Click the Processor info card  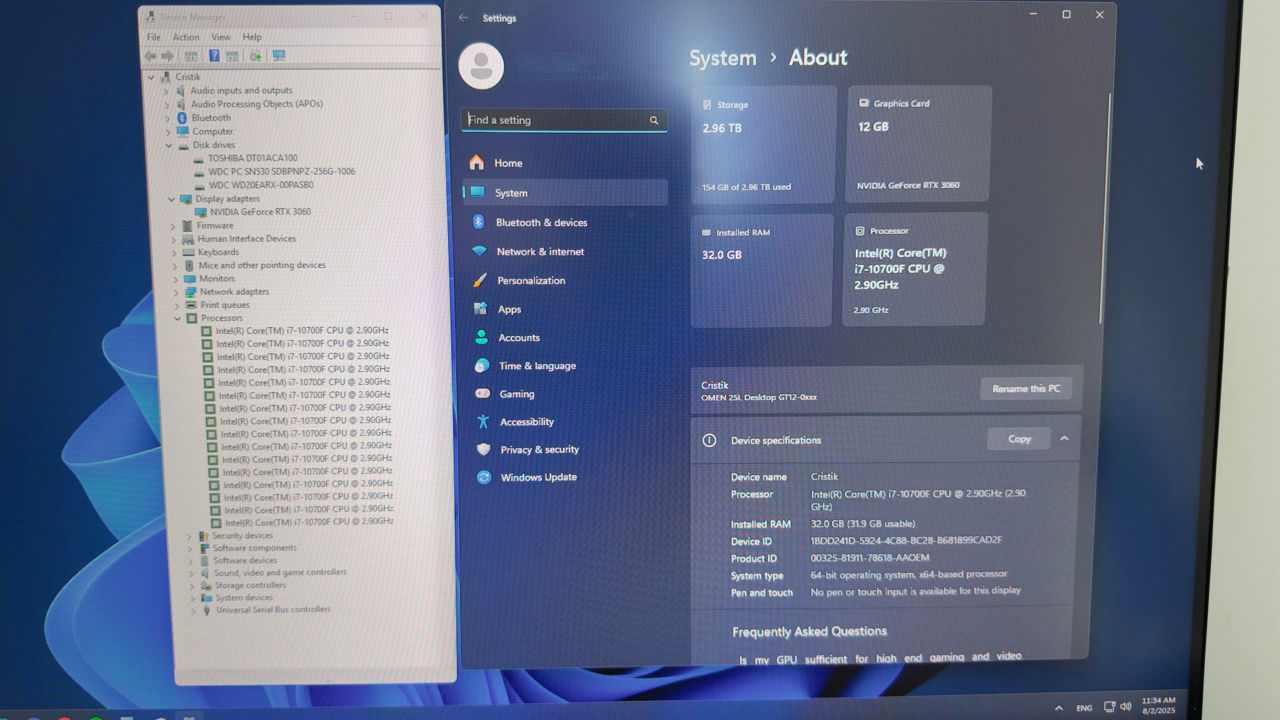tap(916, 269)
